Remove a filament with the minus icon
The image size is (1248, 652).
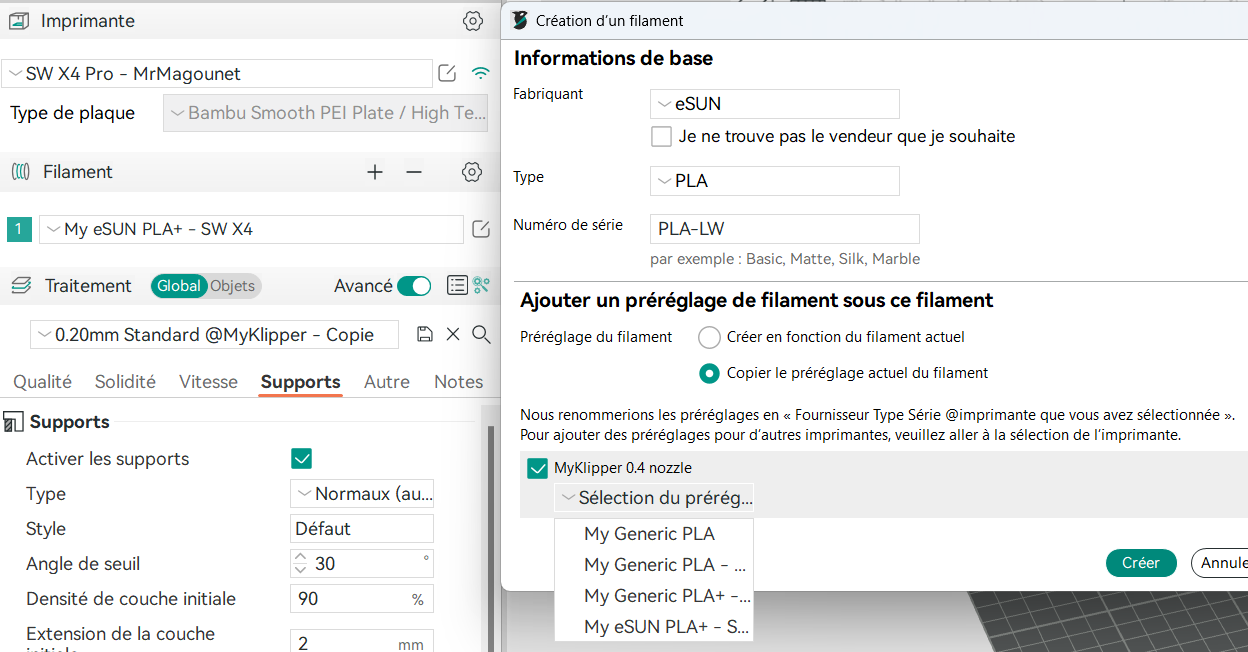click(x=414, y=172)
